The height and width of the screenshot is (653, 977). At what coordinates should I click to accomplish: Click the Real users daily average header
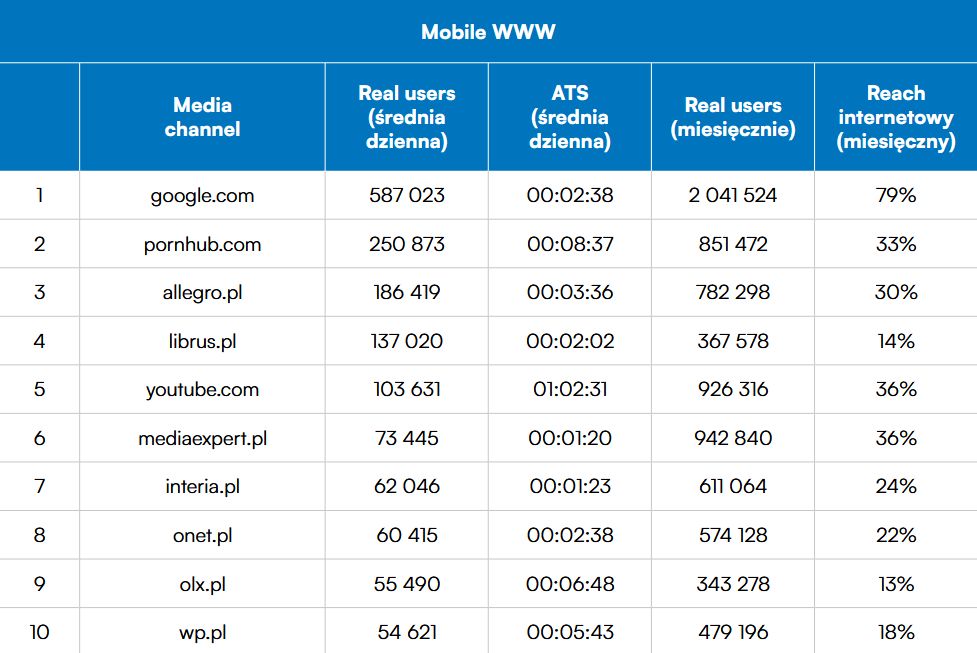407,117
